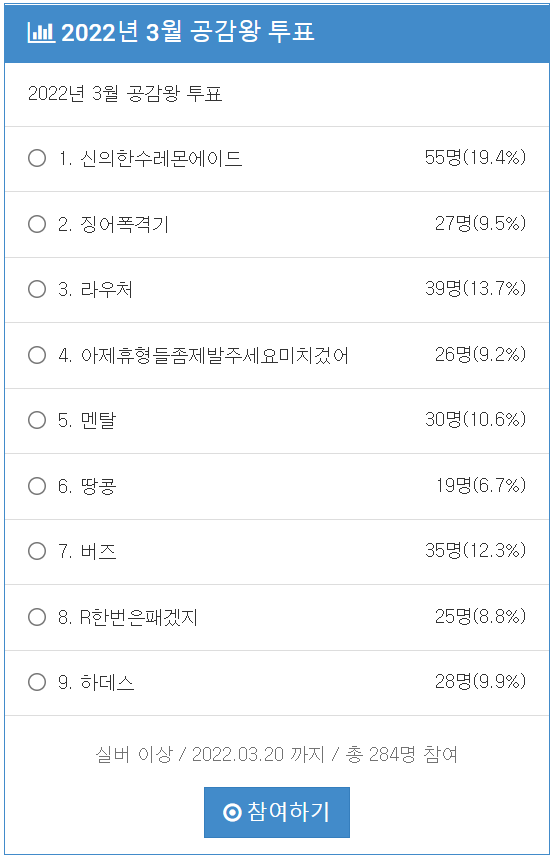Click the 라우쳐 option label text
The width and height of the screenshot is (554, 860).
point(106,290)
